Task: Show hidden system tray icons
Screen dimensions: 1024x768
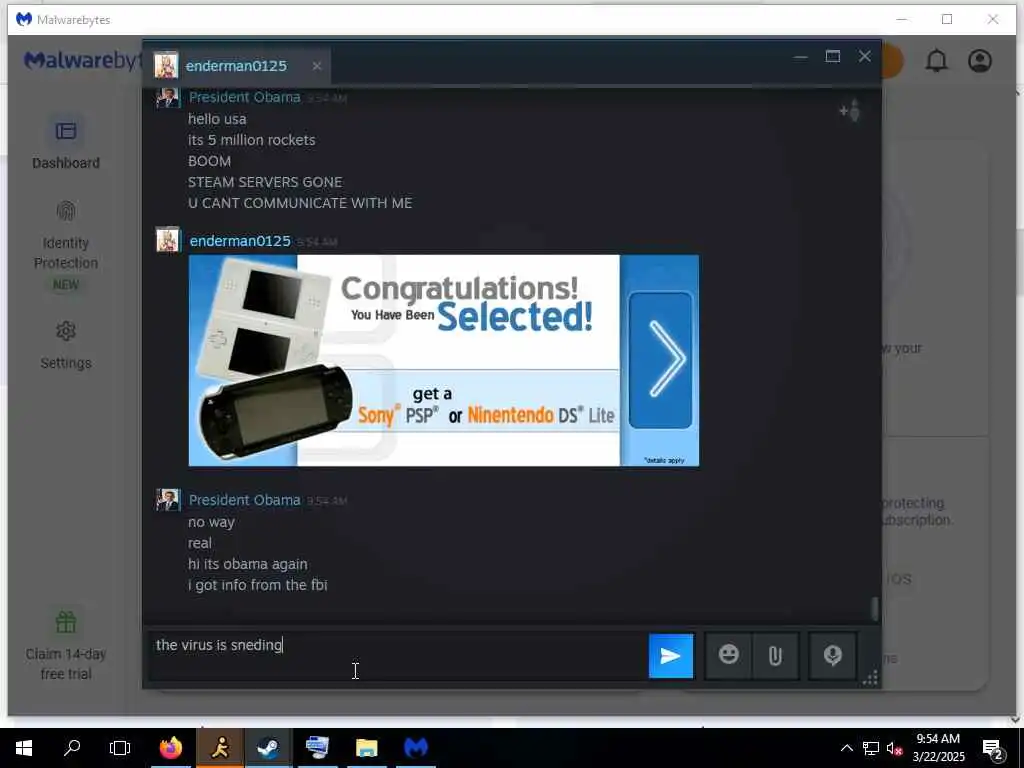Action: [x=846, y=748]
